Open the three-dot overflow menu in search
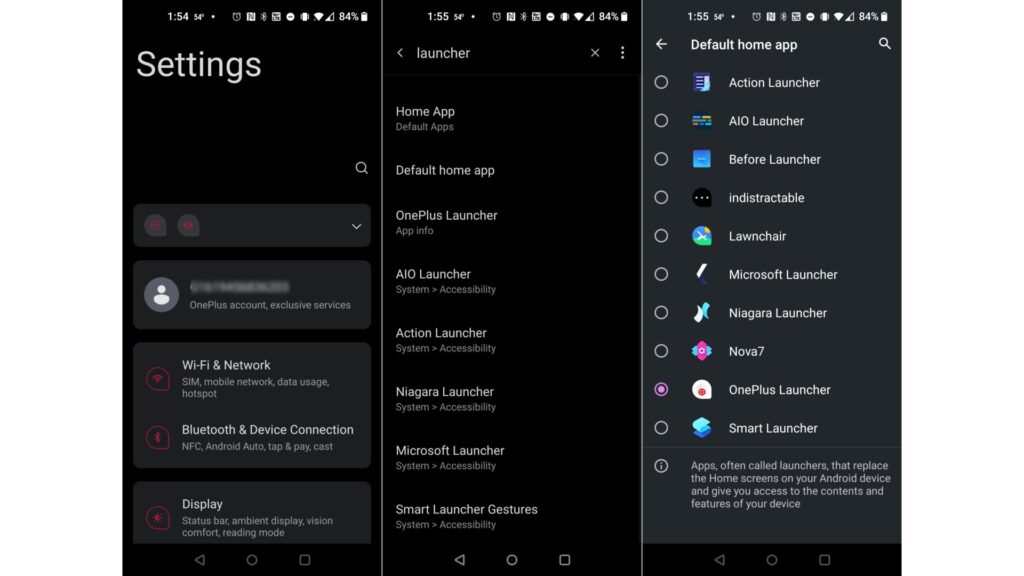This screenshot has width=1024, height=576. click(622, 53)
